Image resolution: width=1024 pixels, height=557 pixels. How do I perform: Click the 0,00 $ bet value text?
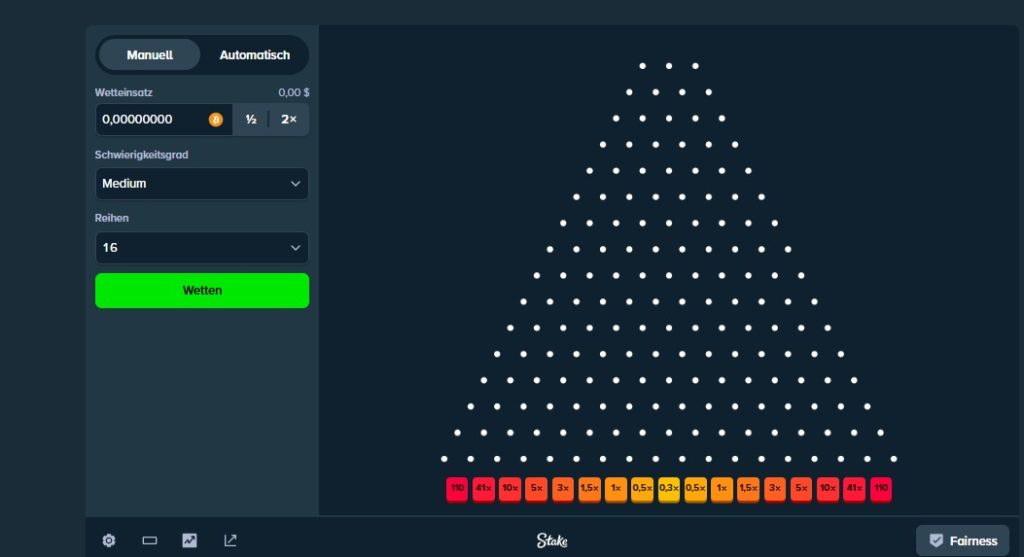(x=294, y=93)
